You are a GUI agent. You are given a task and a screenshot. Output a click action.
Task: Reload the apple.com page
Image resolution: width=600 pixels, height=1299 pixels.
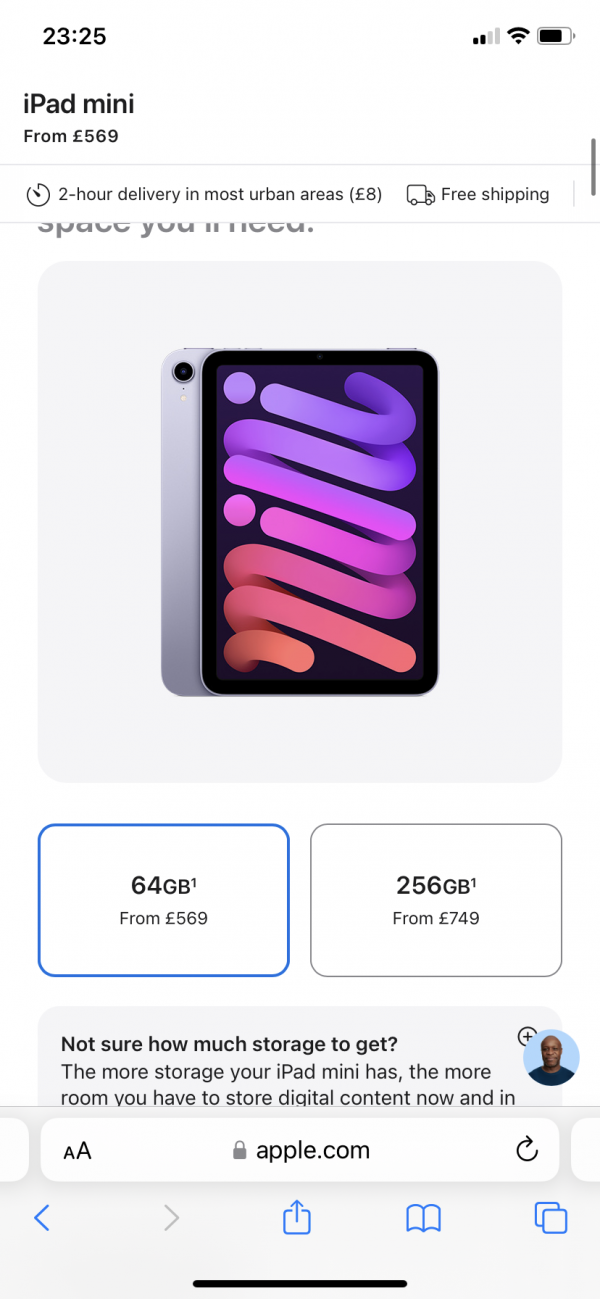click(x=527, y=1150)
